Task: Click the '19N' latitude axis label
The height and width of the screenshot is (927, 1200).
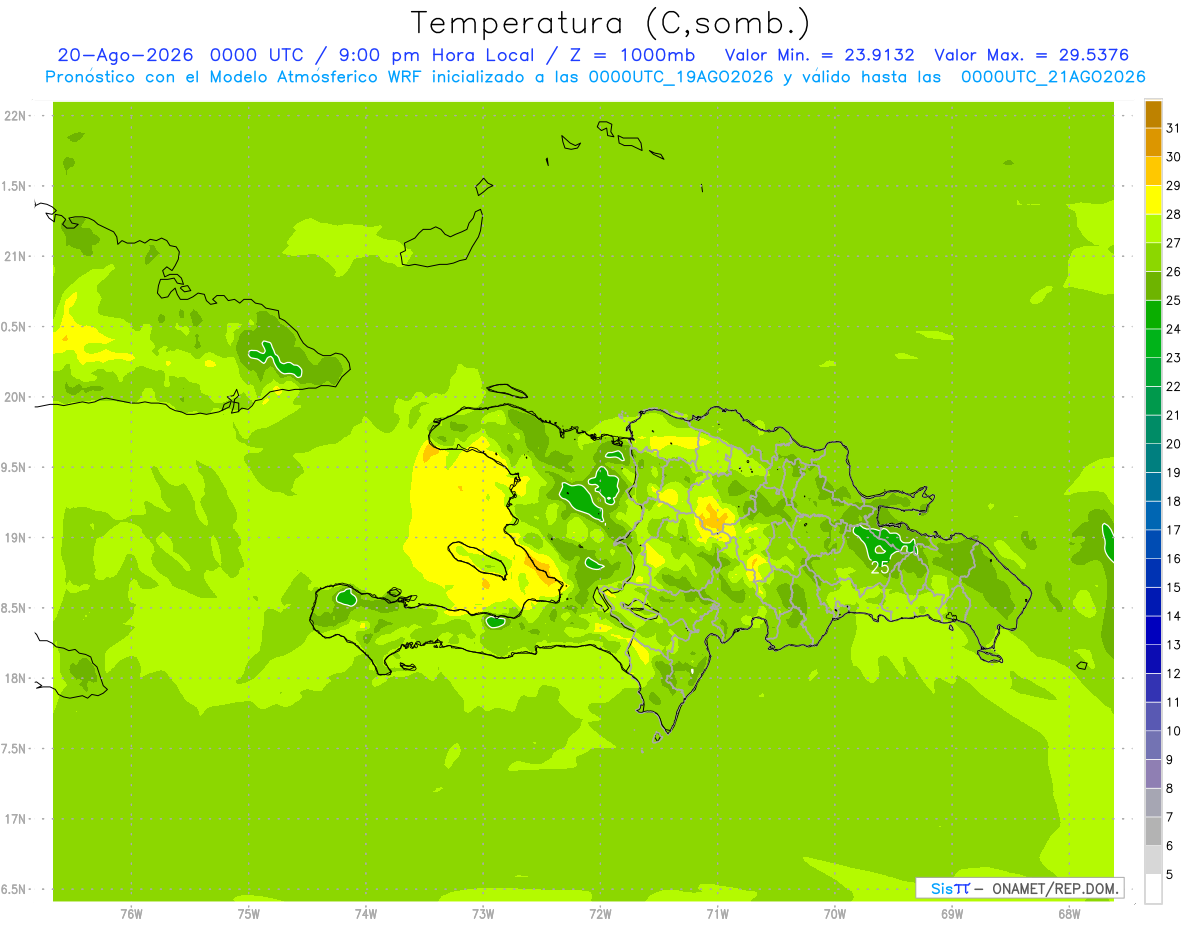Action: tap(15, 538)
